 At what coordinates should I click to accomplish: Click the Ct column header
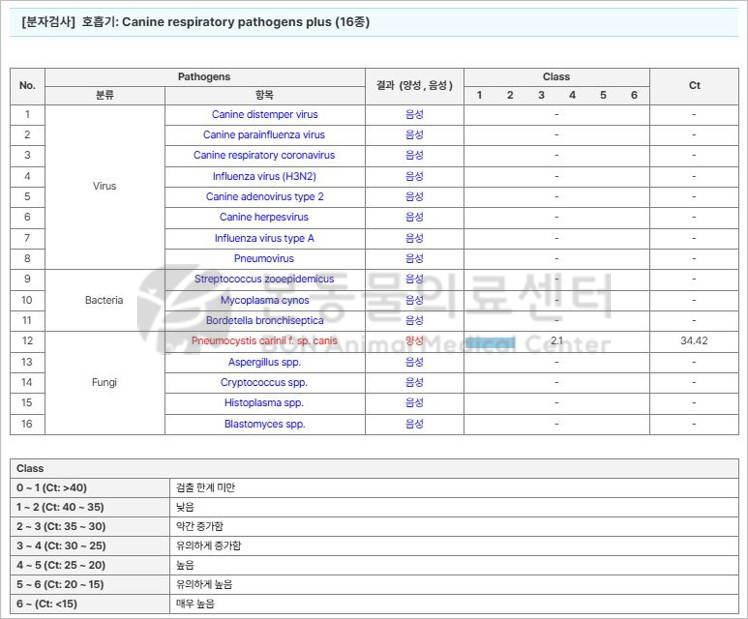point(694,85)
